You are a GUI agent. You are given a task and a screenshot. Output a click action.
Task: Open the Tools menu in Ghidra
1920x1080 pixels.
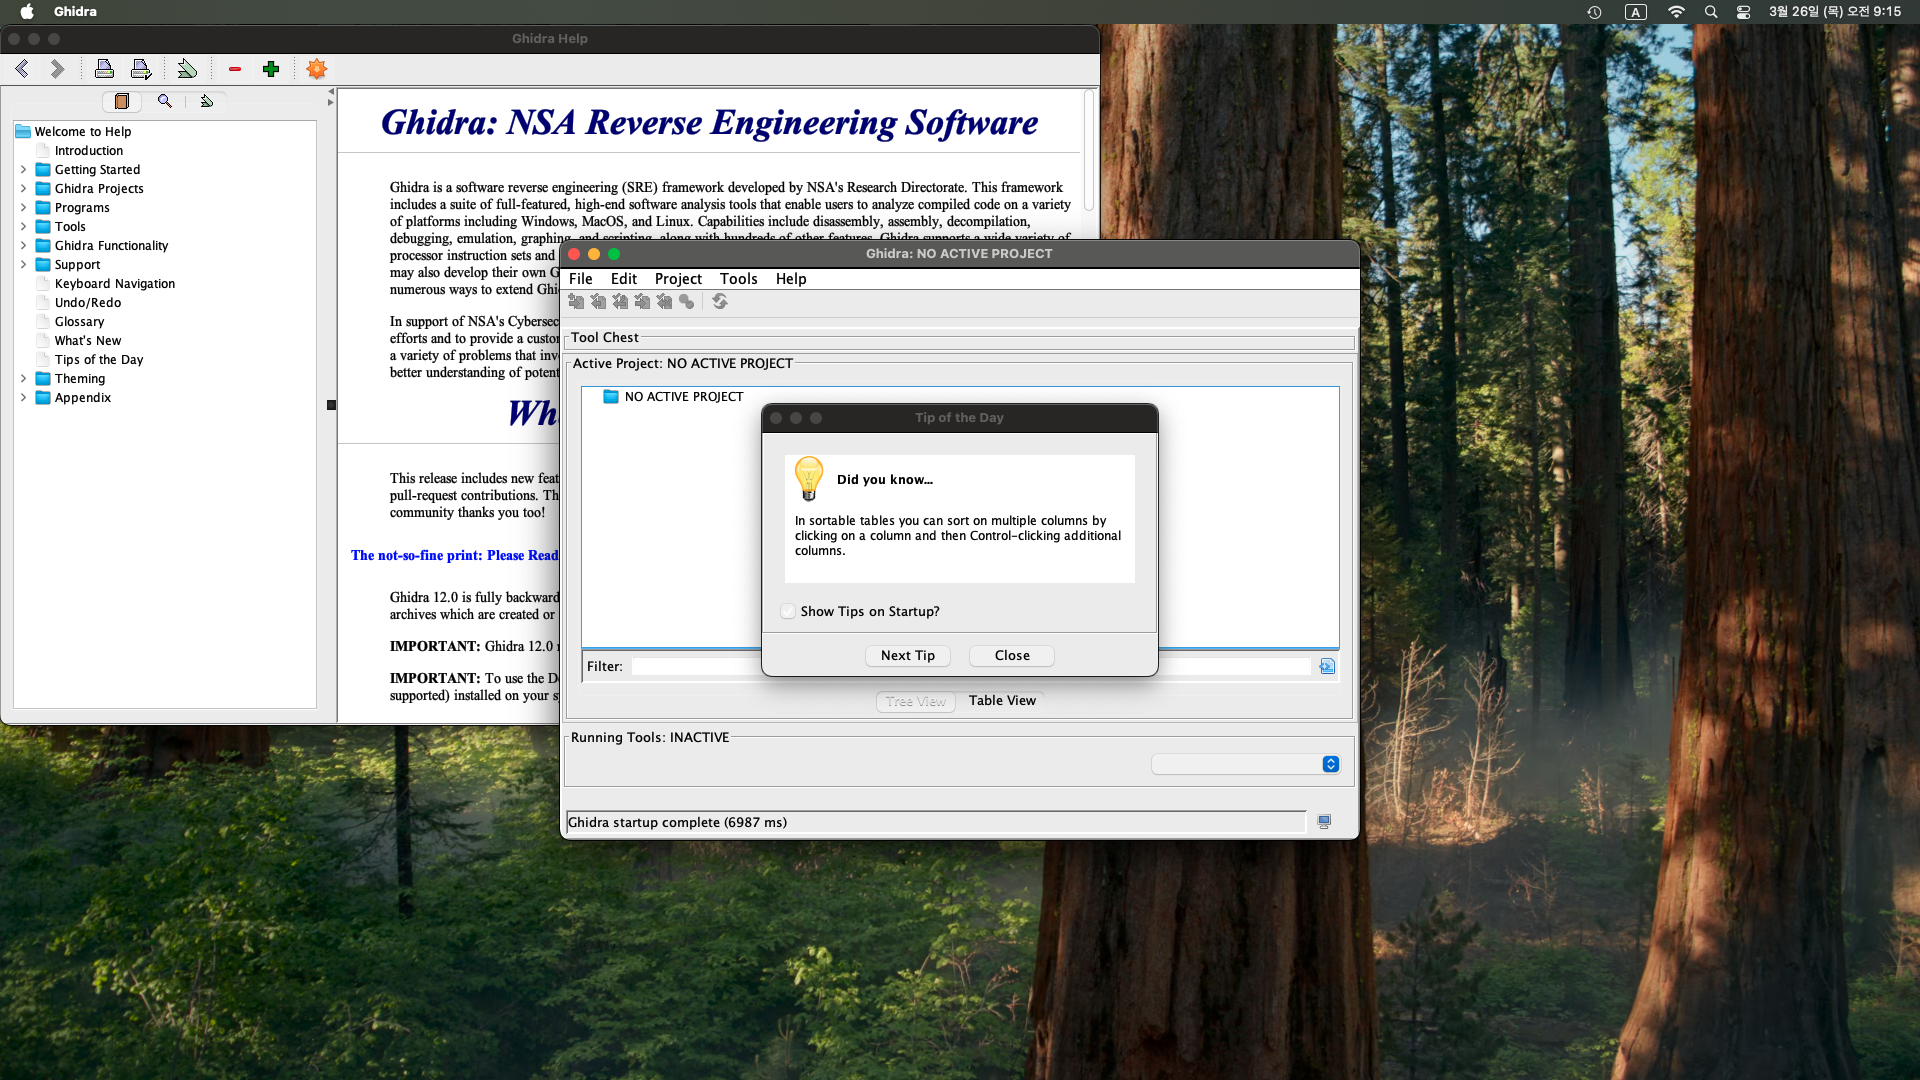coord(738,279)
